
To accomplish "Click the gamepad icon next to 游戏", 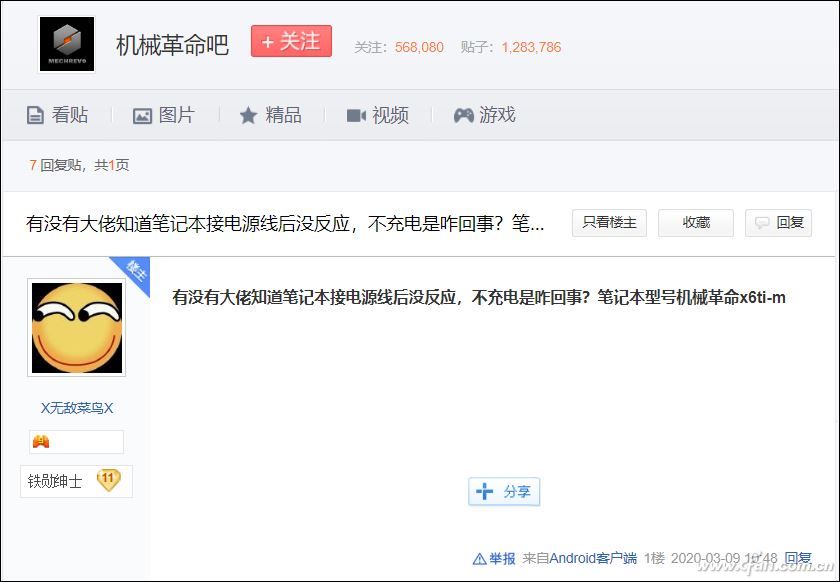I will pos(462,114).
